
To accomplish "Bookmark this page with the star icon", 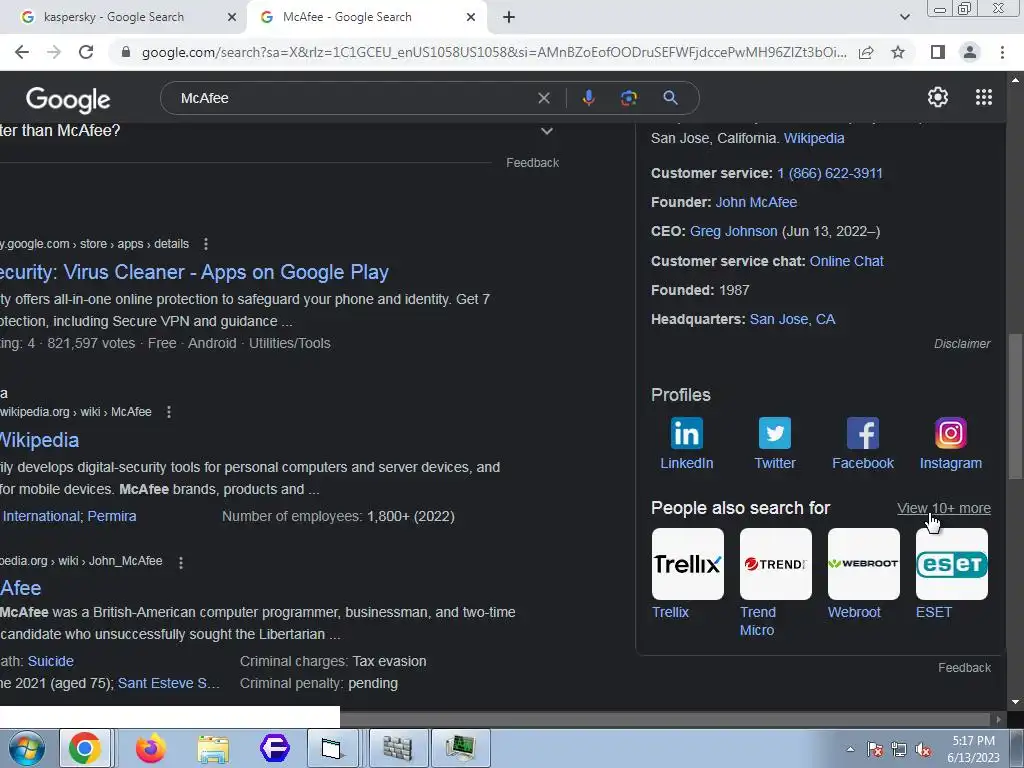I will [x=898, y=52].
